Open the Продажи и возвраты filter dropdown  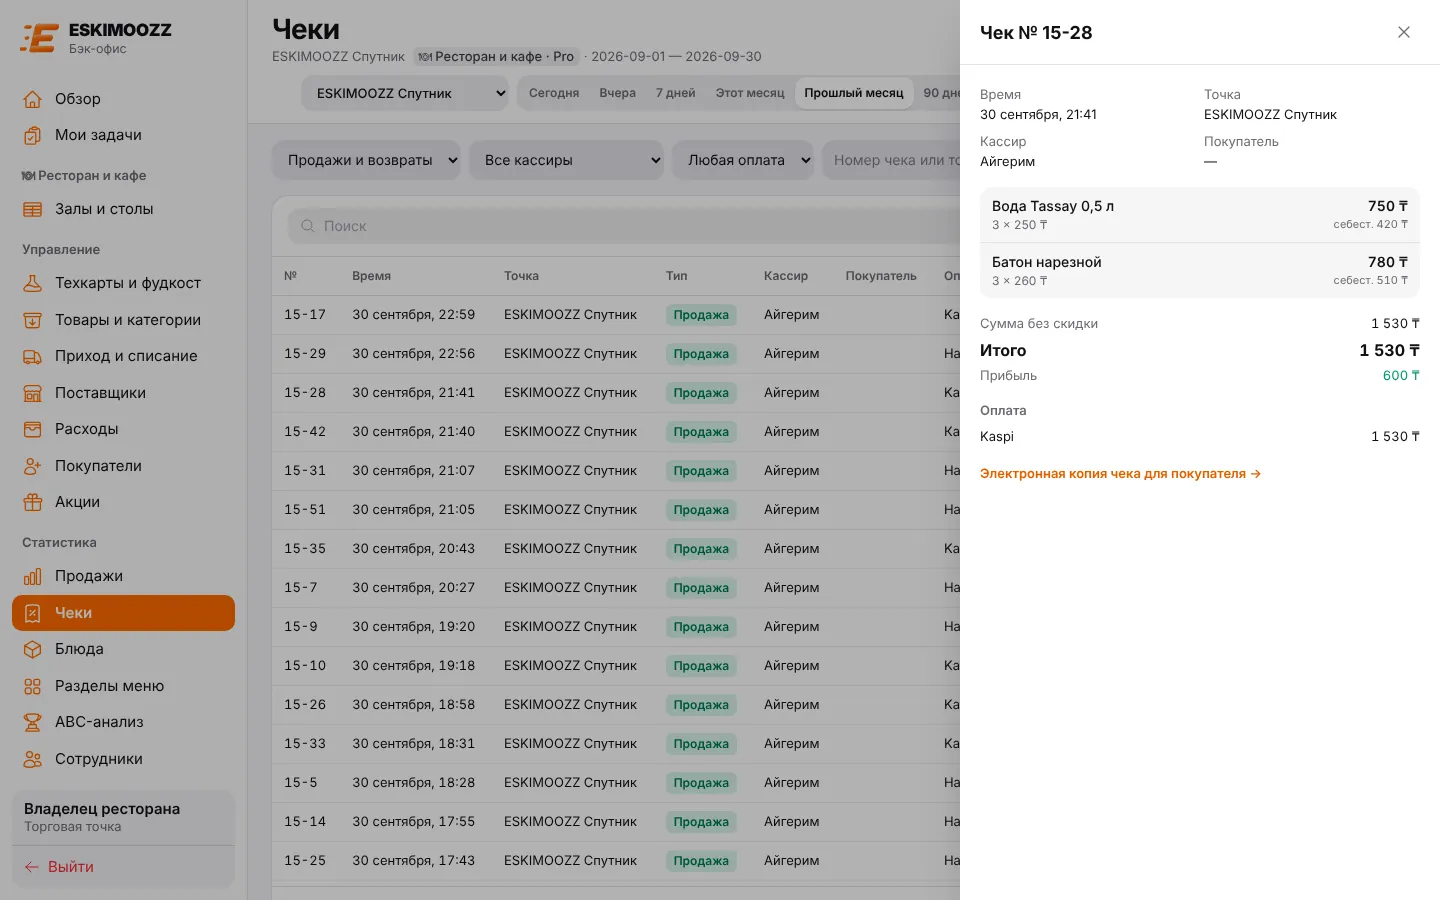pos(366,160)
